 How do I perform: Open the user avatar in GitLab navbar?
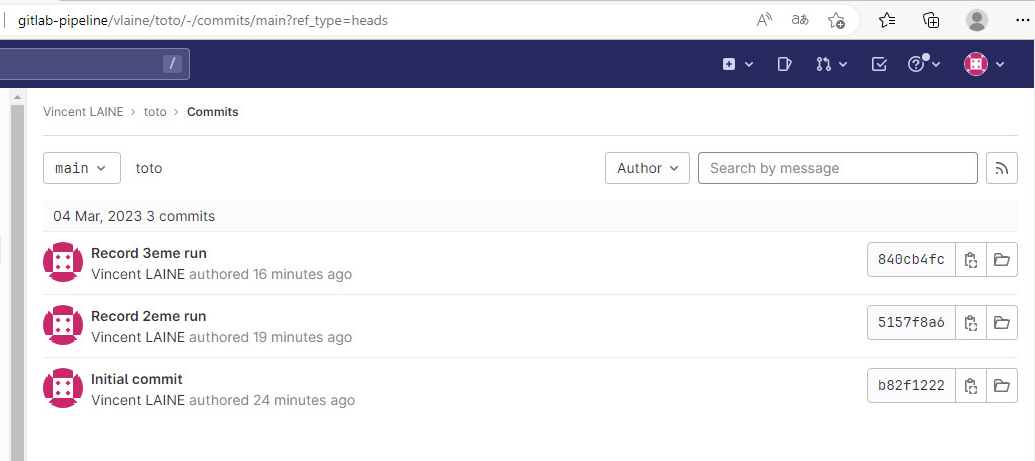coord(976,64)
